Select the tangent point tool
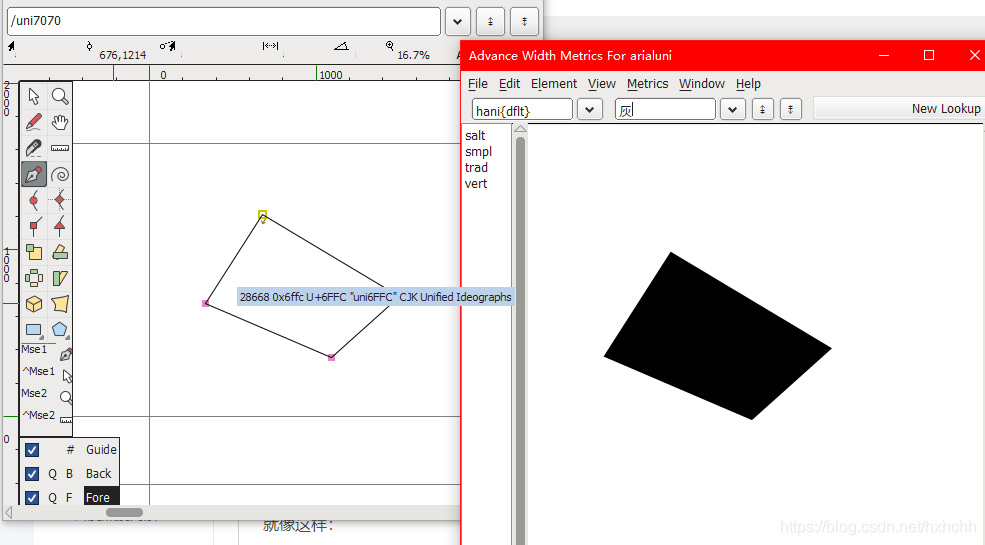The height and width of the screenshot is (545, 985). click(x=60, y=227)
